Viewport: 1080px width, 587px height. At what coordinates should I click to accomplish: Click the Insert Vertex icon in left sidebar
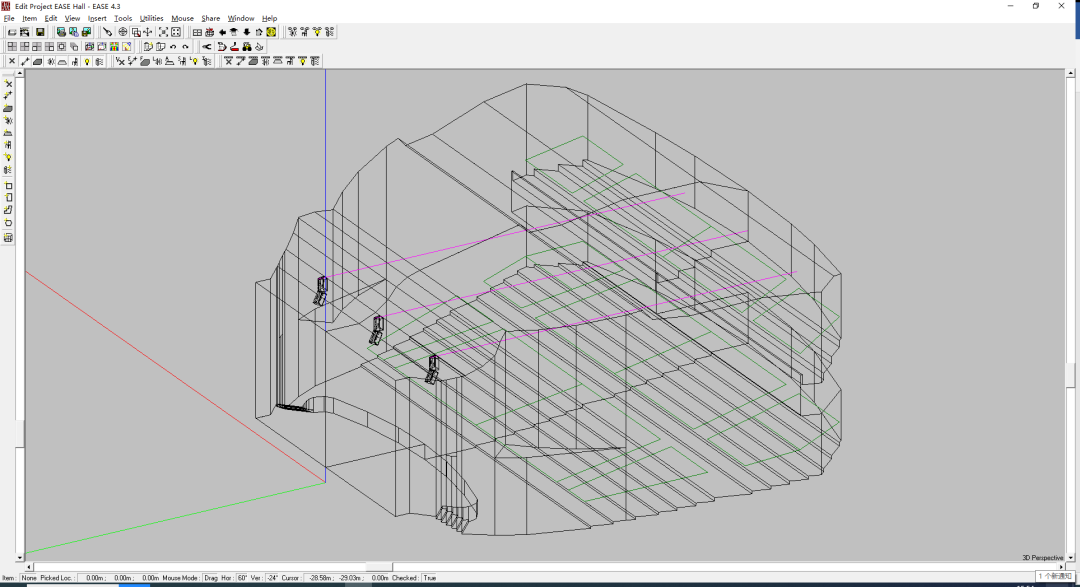[x=8, y=83]
